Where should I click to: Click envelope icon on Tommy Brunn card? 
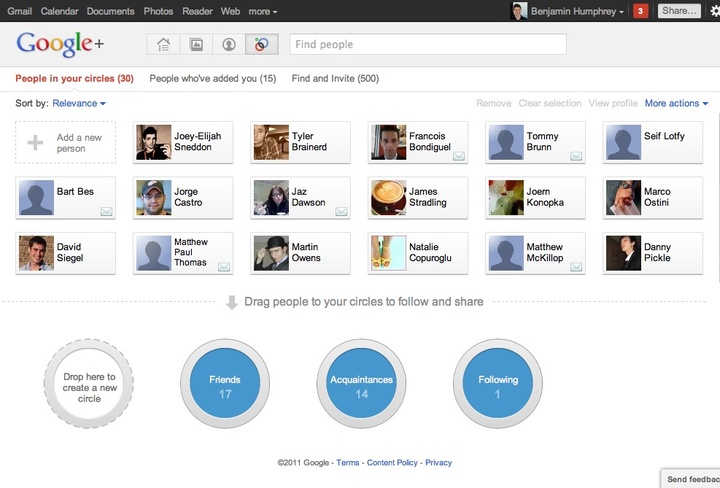click(576, 157)
